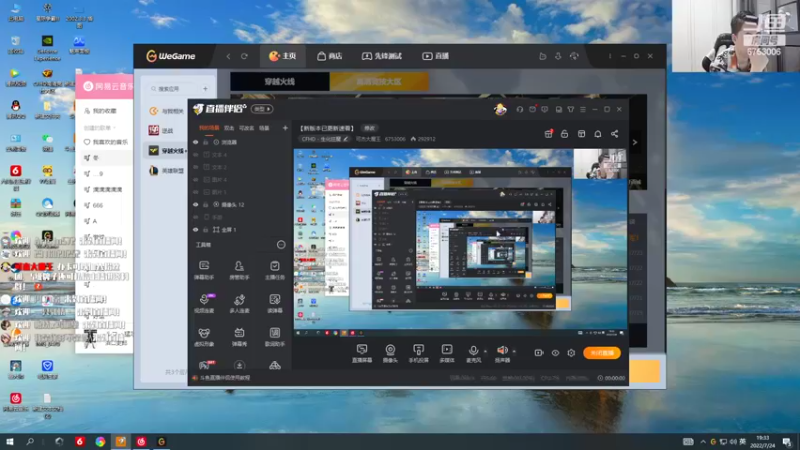Screen dimensions: 800x450
Task: Add a new scene with the plus
Action: click(x=285, y=128)
